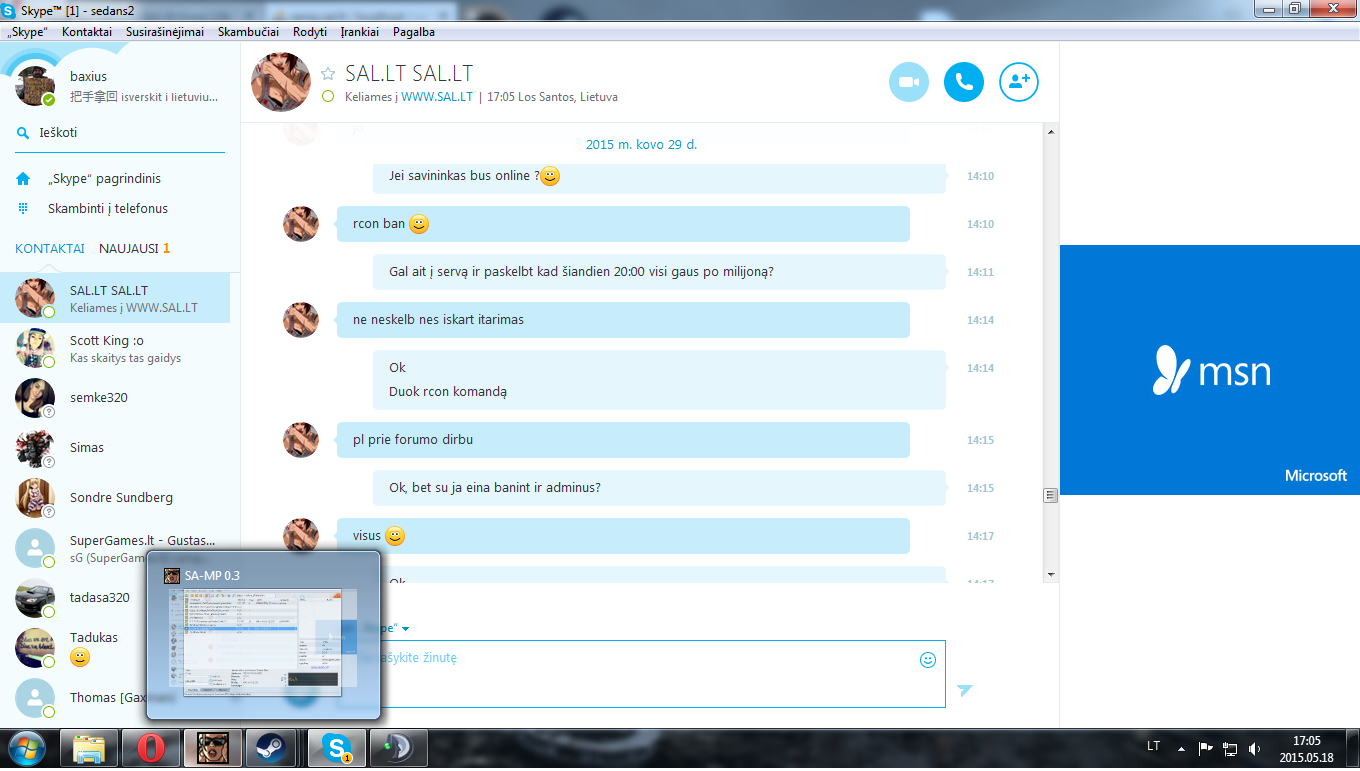Click Skambinti į telefonus
Screen dimensions: 1360x771
click(x=108, y=209)
